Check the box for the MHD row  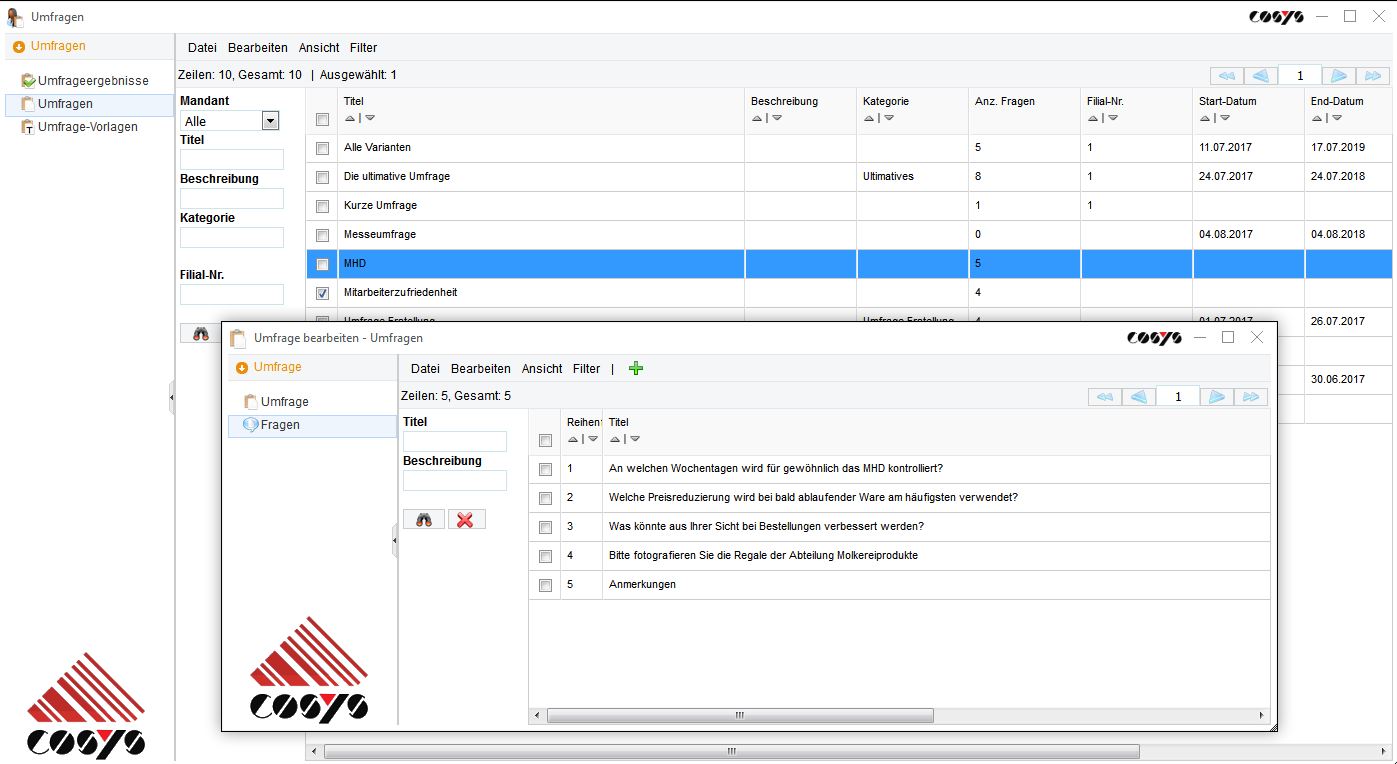(322, 265)
